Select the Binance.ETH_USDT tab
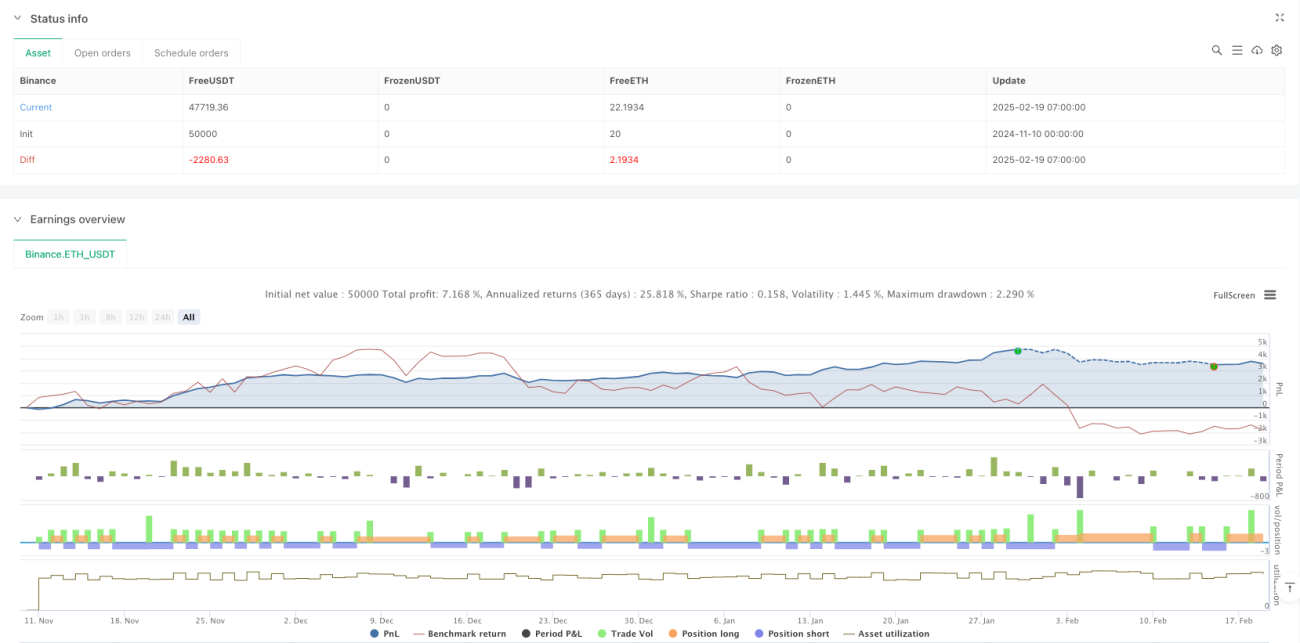The height and width of the screenshot is (643, 1300). point(70,255)
